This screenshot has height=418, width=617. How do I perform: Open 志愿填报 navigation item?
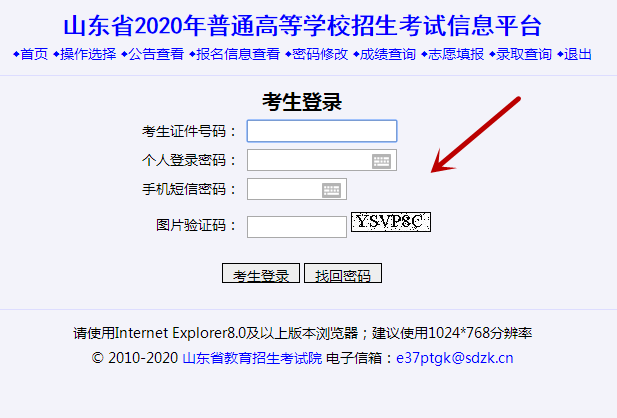(x=456, y=54)
